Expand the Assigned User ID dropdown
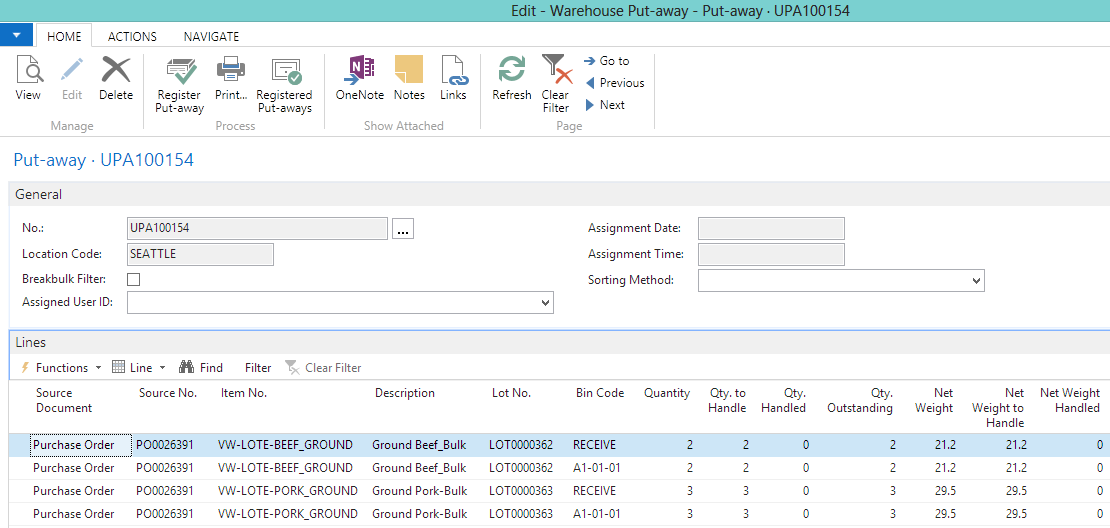 coord(545,302)
